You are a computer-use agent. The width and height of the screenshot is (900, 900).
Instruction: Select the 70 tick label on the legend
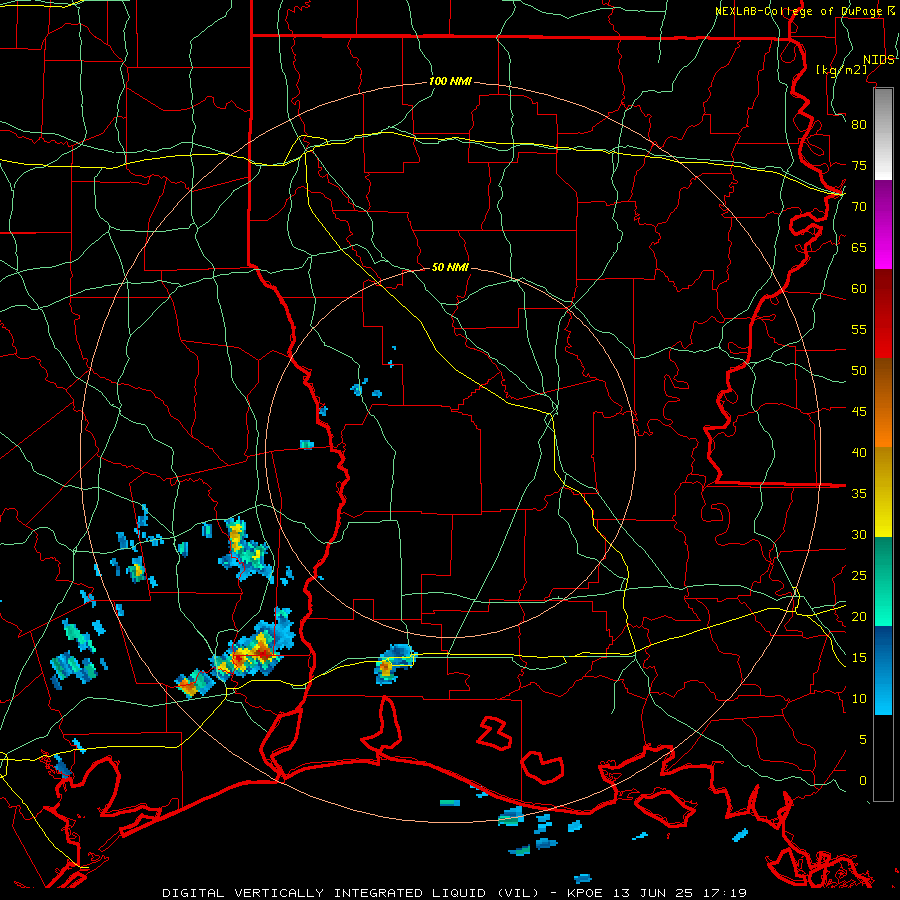tap(859, 207)
